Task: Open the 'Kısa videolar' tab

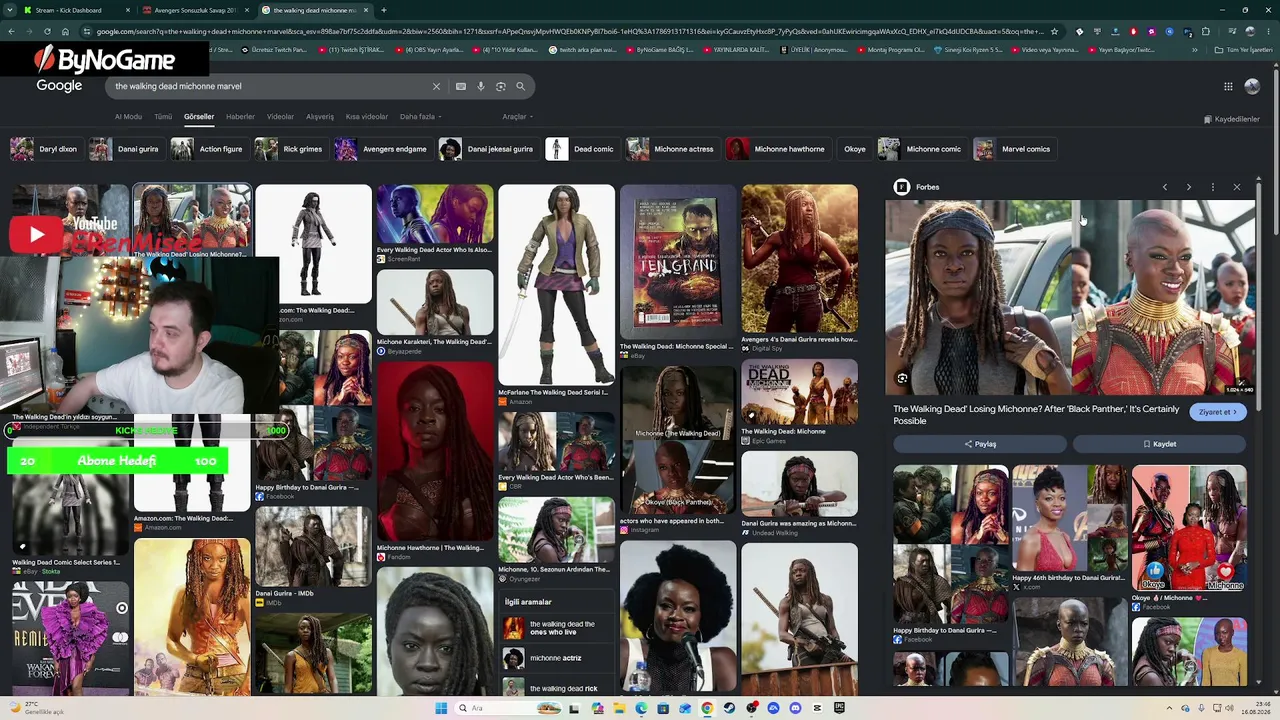Action: tap(367, 117)
